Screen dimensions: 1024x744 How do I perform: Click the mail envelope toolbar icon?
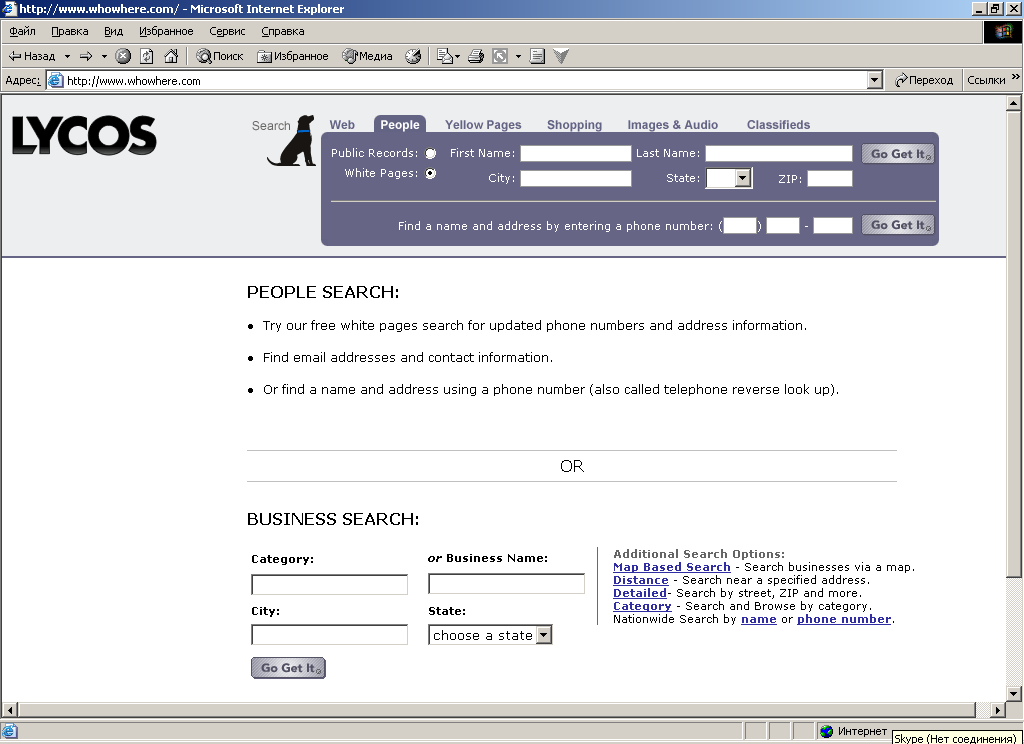(x=444, y=56)
